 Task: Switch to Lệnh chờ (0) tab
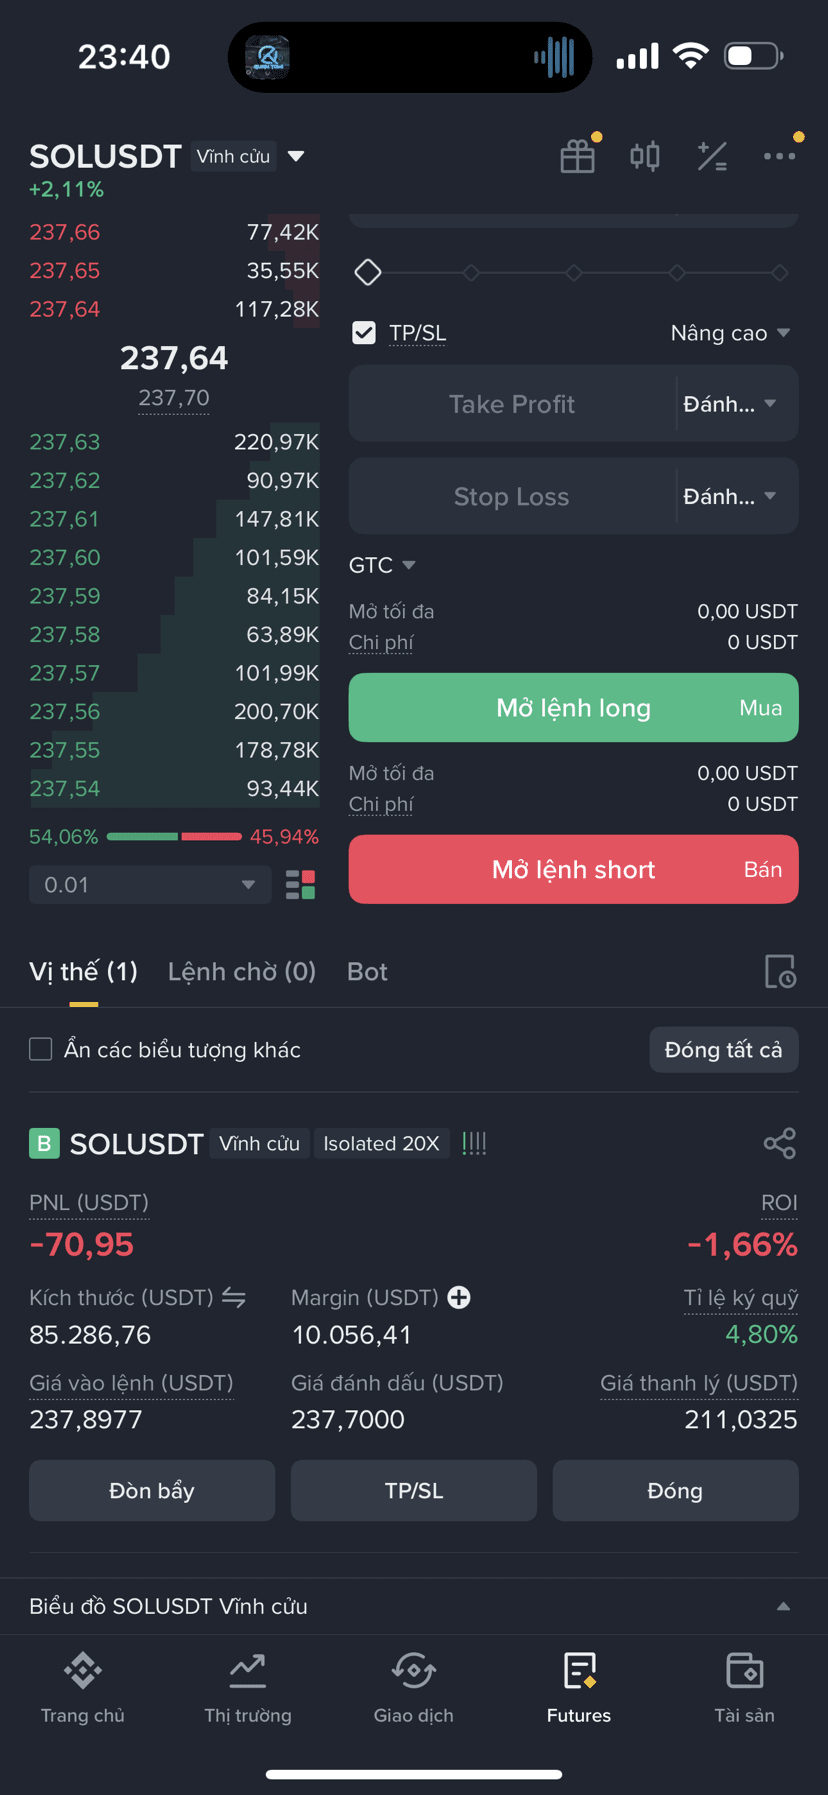point(242,971)
